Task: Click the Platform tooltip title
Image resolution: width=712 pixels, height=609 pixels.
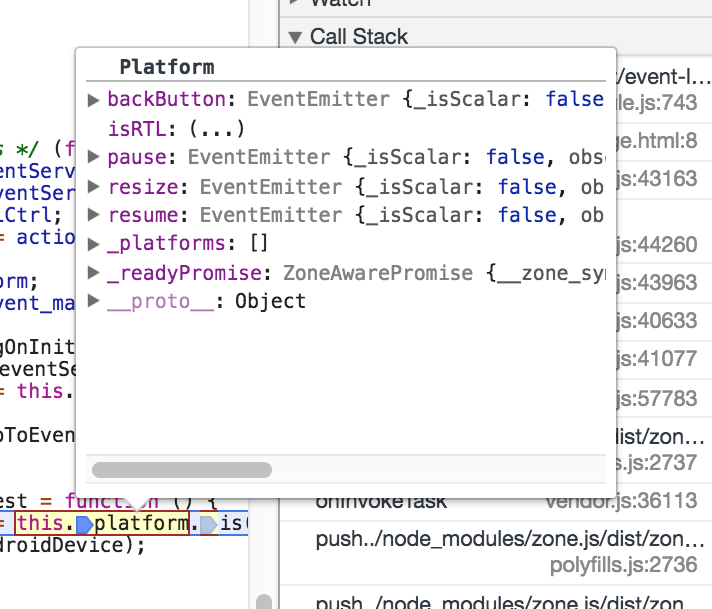Action: tap(167, 67)
